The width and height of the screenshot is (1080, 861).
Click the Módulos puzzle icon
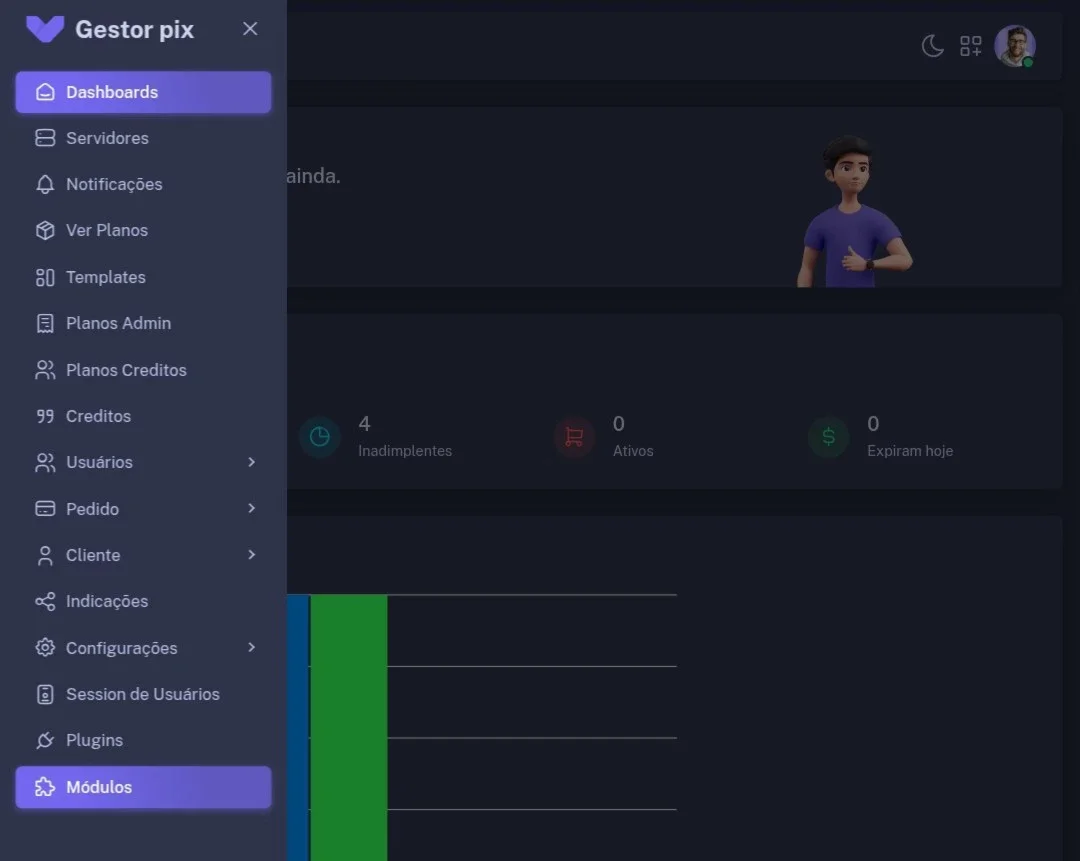point(45,787)
